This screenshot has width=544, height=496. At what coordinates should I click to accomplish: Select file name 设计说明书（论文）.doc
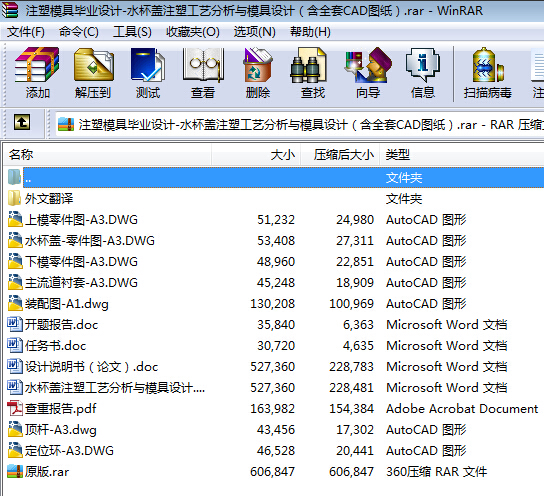click(x=91, y=367)
